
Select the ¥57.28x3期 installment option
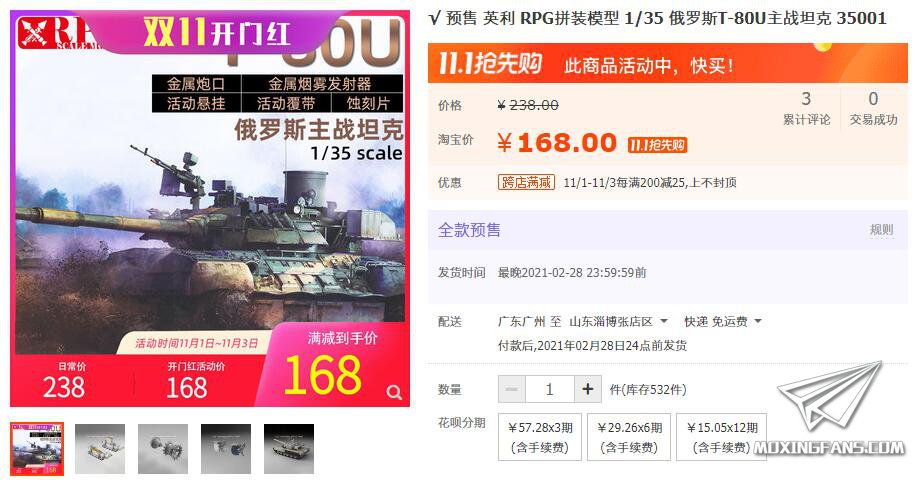[540, 437]
